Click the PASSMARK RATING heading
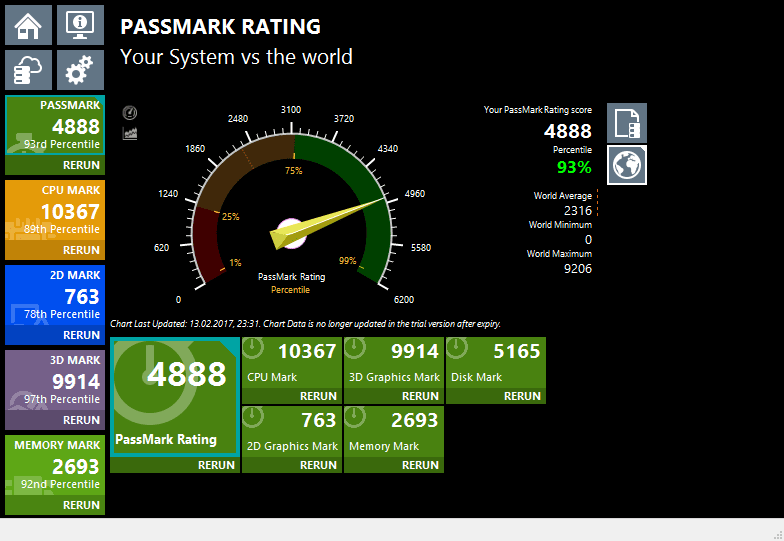 (220, 26)
